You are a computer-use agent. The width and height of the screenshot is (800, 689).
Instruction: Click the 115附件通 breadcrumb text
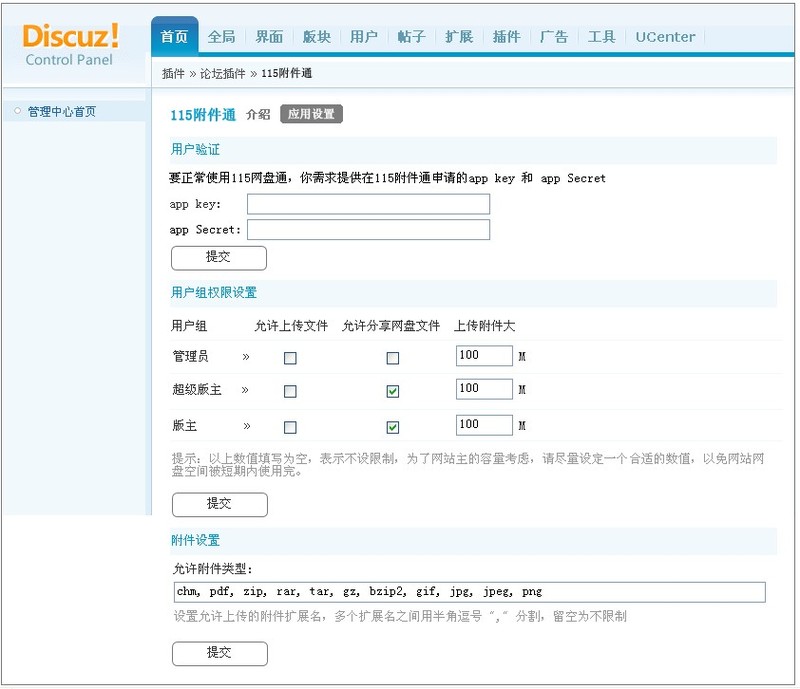pyautogui.click(x=287, y=73)
